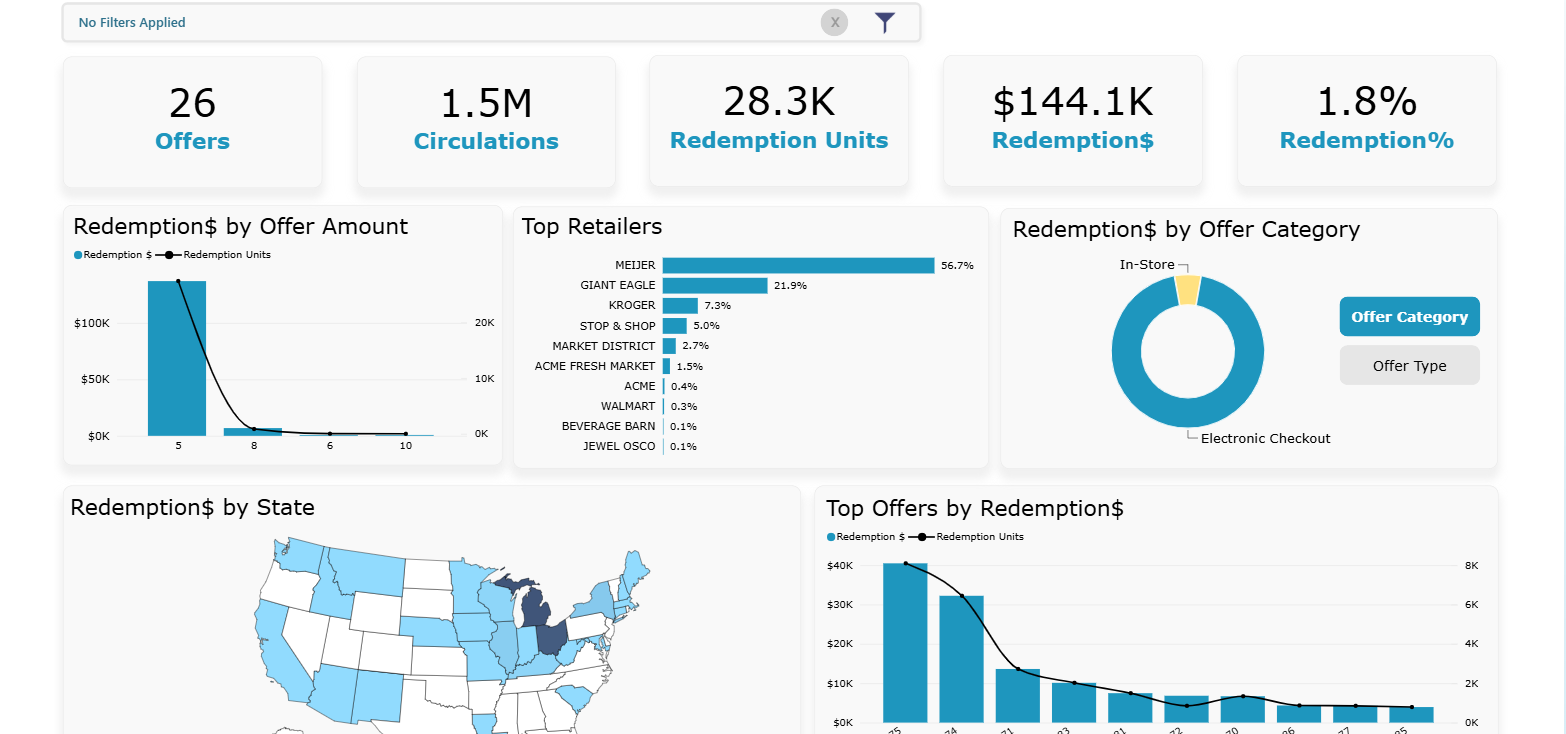Click the BEVERAGE BARN retailer label
1566x734 pixels.
tap(608, 426)
